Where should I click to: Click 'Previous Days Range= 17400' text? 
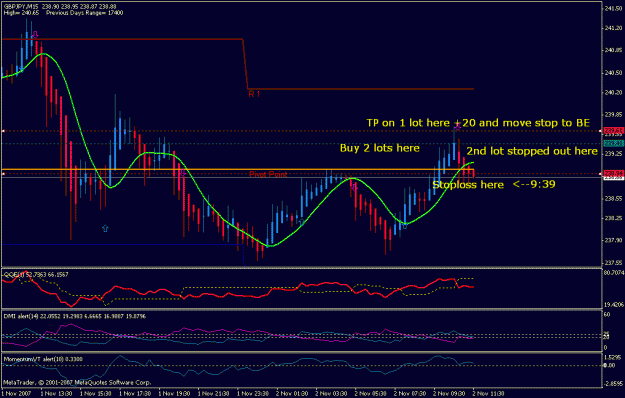(85, 13)
